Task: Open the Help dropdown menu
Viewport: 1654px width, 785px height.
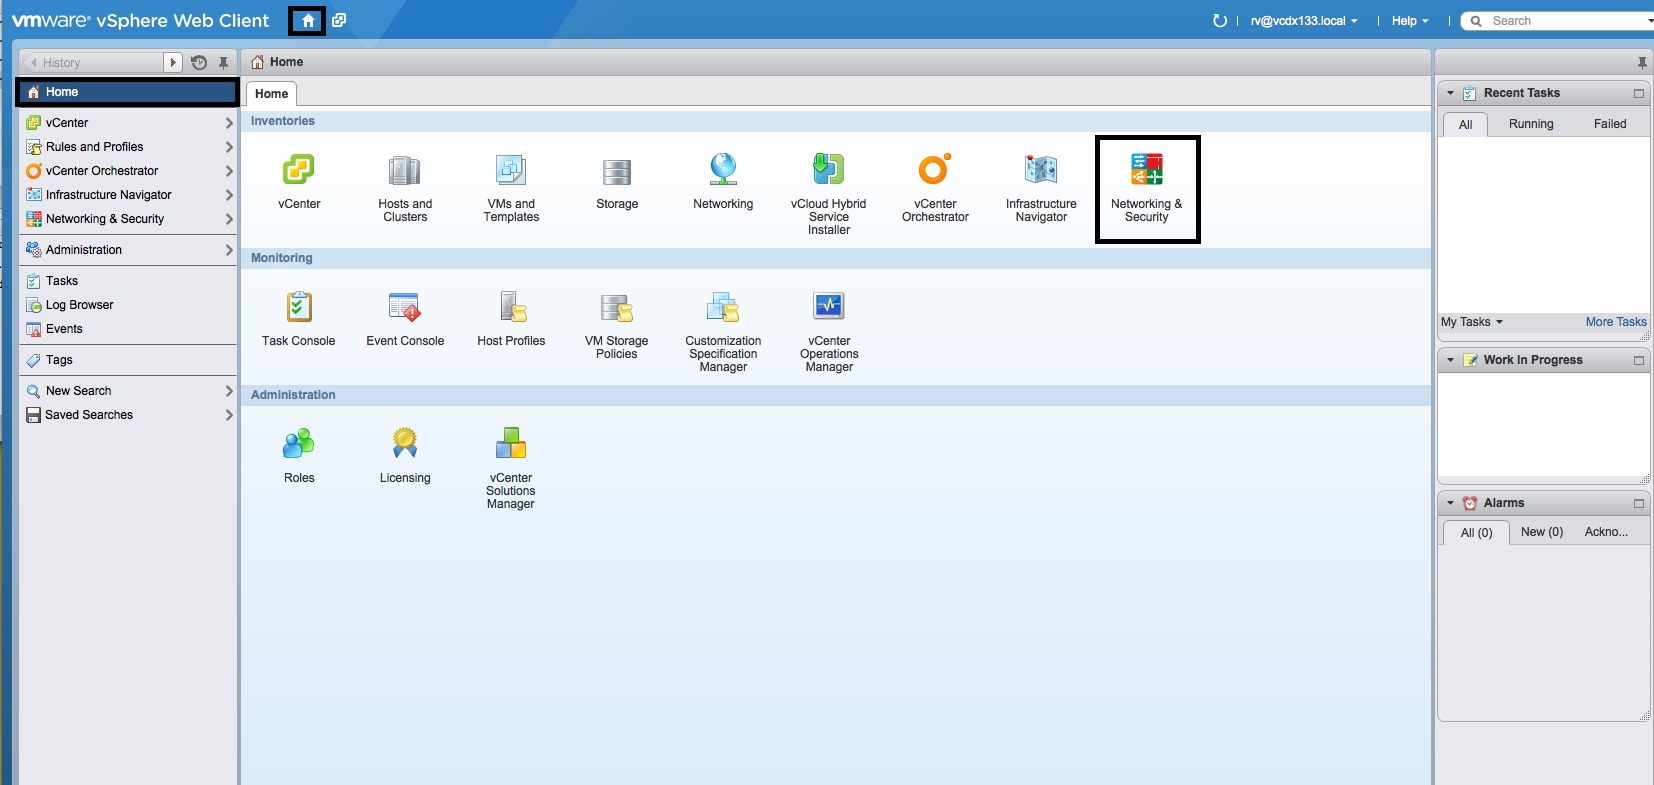Action: [1409, 21]
